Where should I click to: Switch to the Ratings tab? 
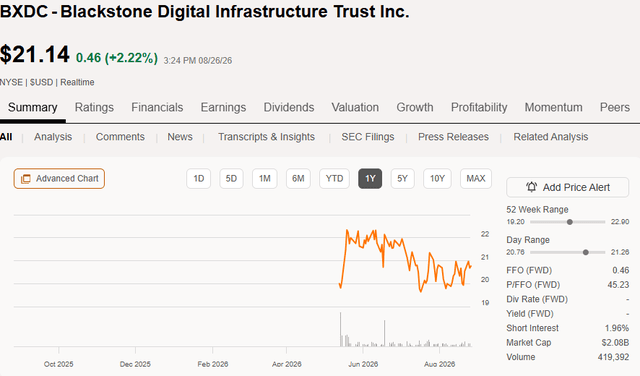pyautogui.click(x=94, y=107)
